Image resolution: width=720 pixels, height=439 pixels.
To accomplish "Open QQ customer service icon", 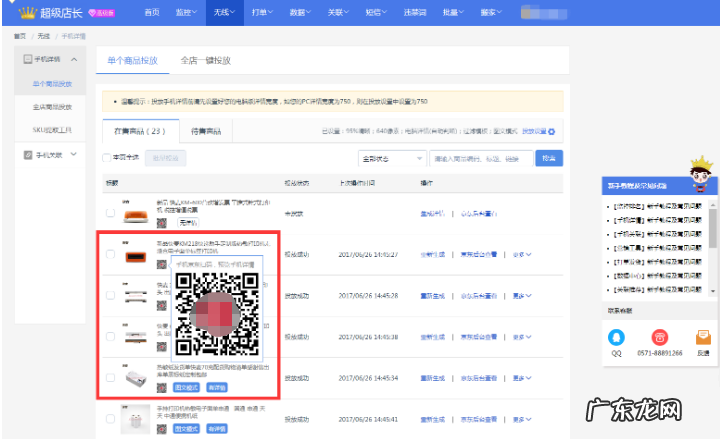I will (x=616, y=338).
